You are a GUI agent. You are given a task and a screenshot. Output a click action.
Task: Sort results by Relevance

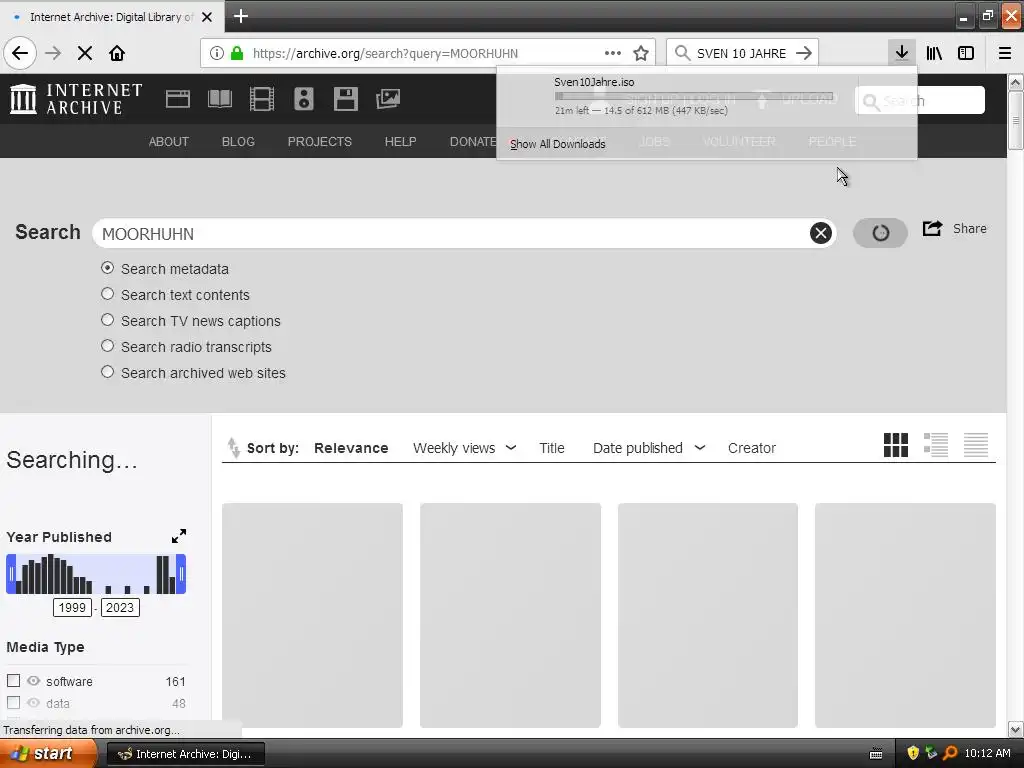tap(351, 448)
